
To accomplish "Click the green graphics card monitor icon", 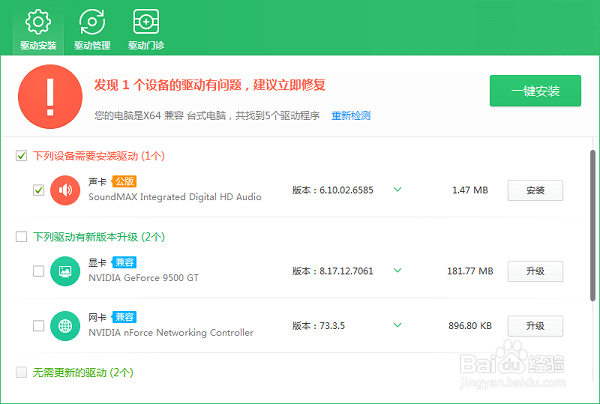I will 65,271.
